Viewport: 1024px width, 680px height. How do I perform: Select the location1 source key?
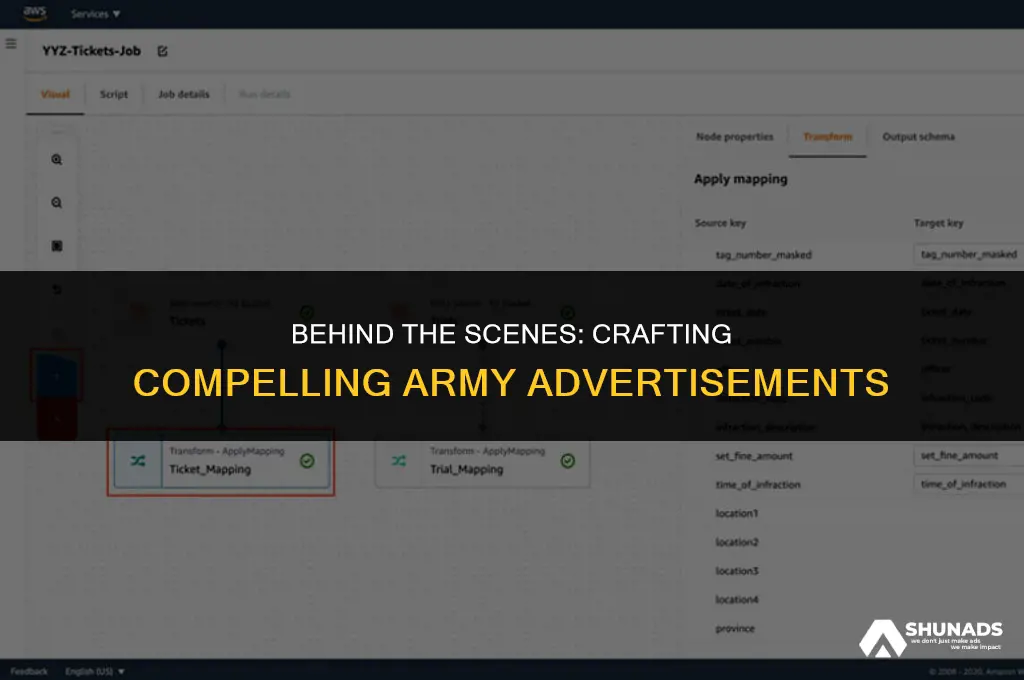pos(737,513)
